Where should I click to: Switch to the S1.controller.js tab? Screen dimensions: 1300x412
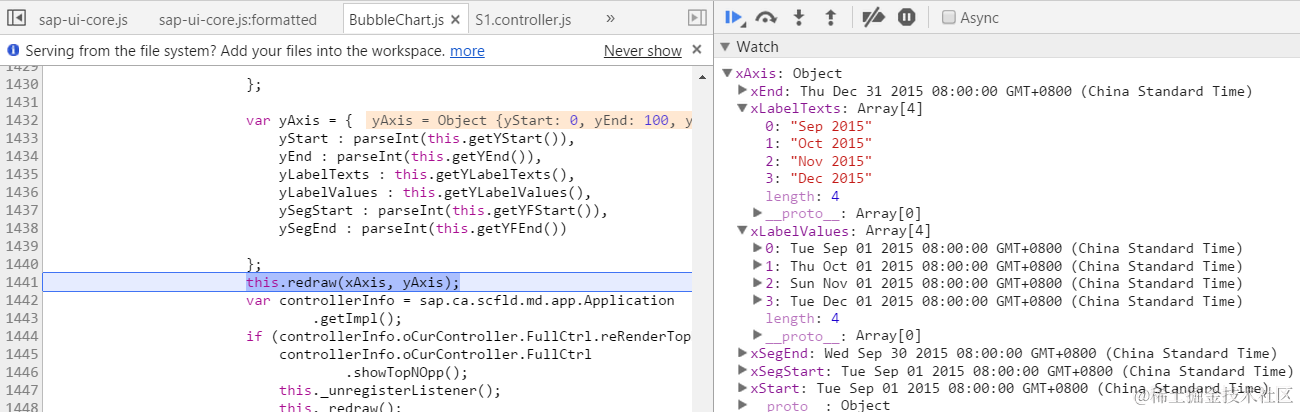[523, 19]
